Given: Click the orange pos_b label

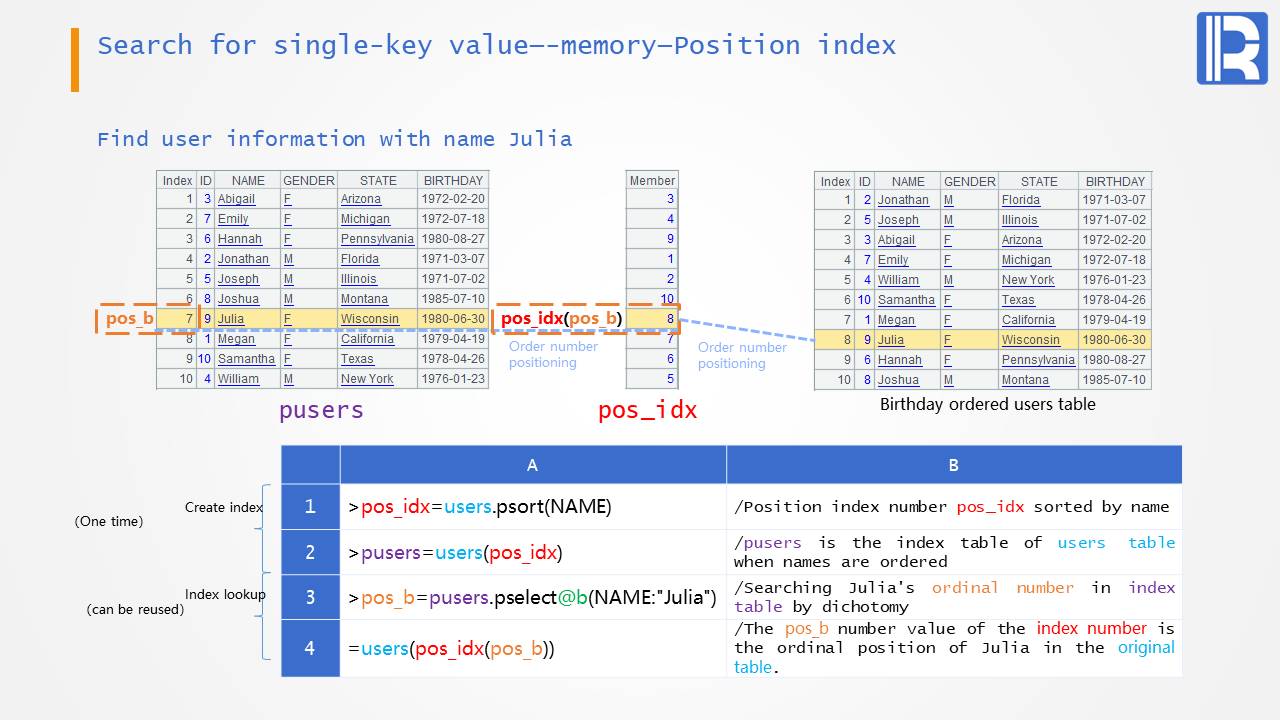Looking at the screenshot, I should (130, 319).
